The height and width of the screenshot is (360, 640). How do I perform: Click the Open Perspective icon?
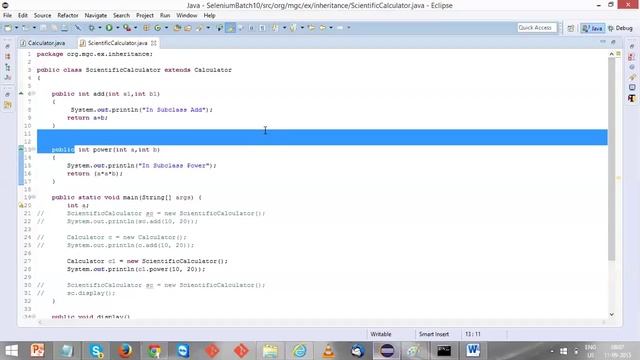(x=571, y=28)
